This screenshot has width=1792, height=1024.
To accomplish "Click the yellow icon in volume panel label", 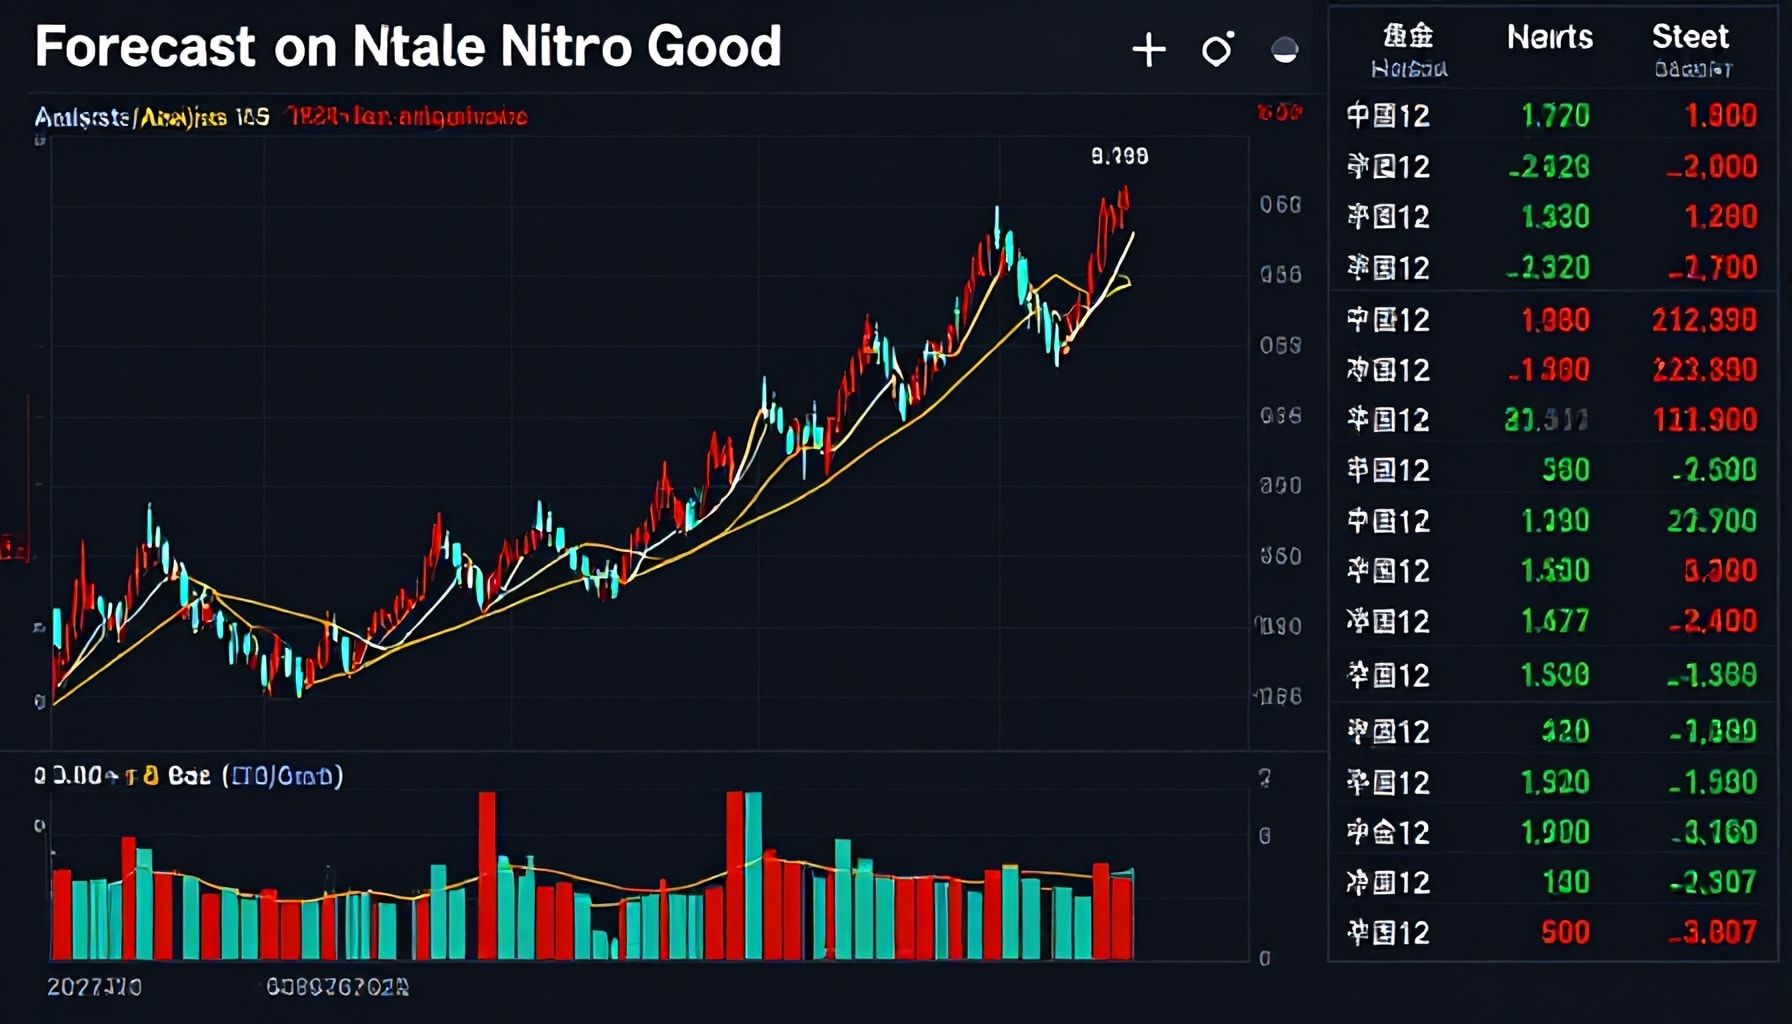I will coord(151,776).
